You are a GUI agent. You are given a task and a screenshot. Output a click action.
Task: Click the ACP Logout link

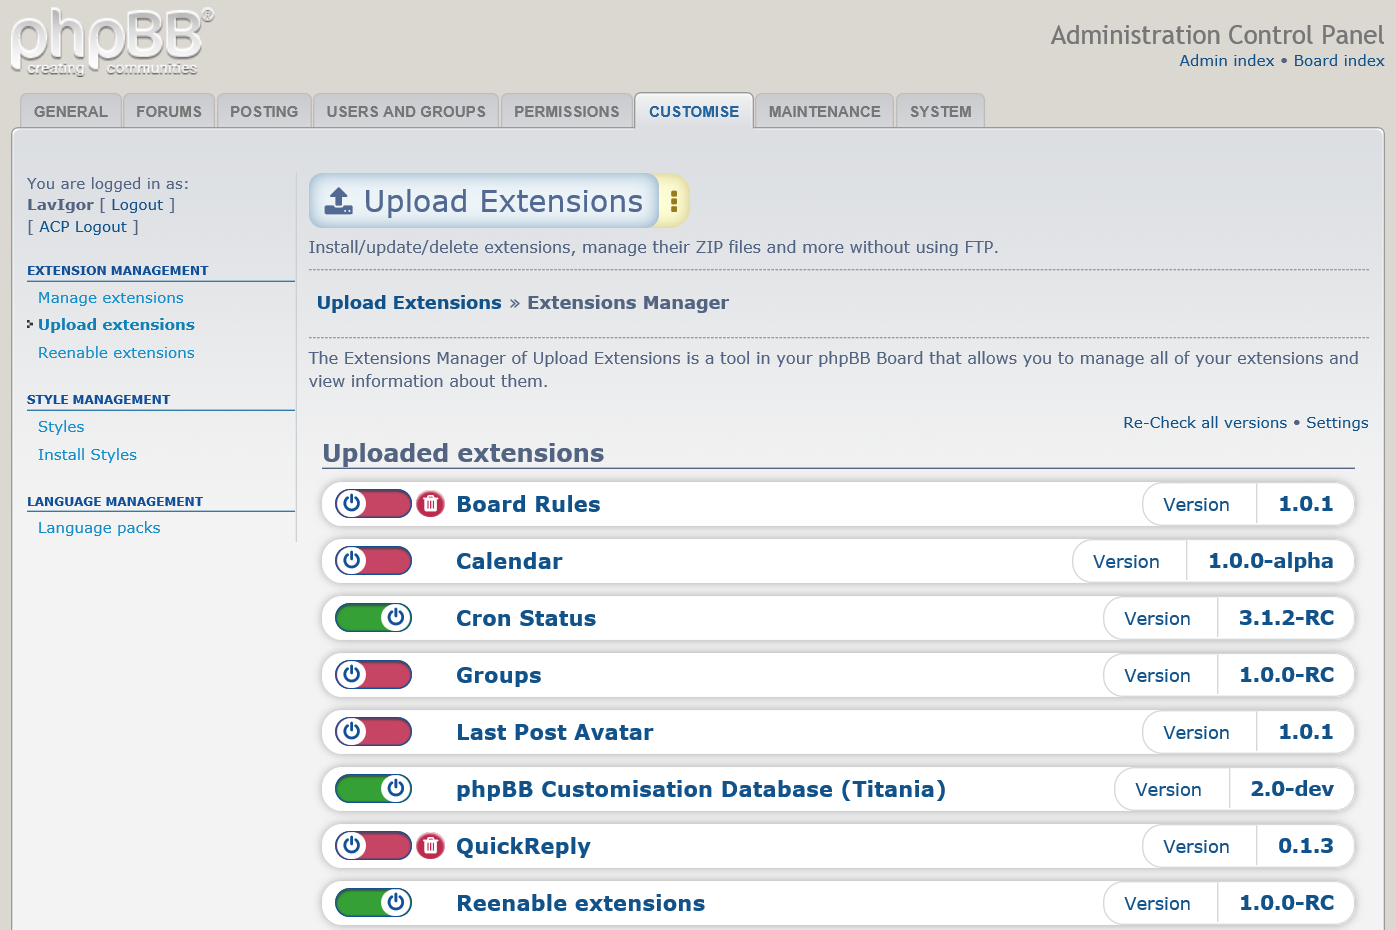click(83, 227)
